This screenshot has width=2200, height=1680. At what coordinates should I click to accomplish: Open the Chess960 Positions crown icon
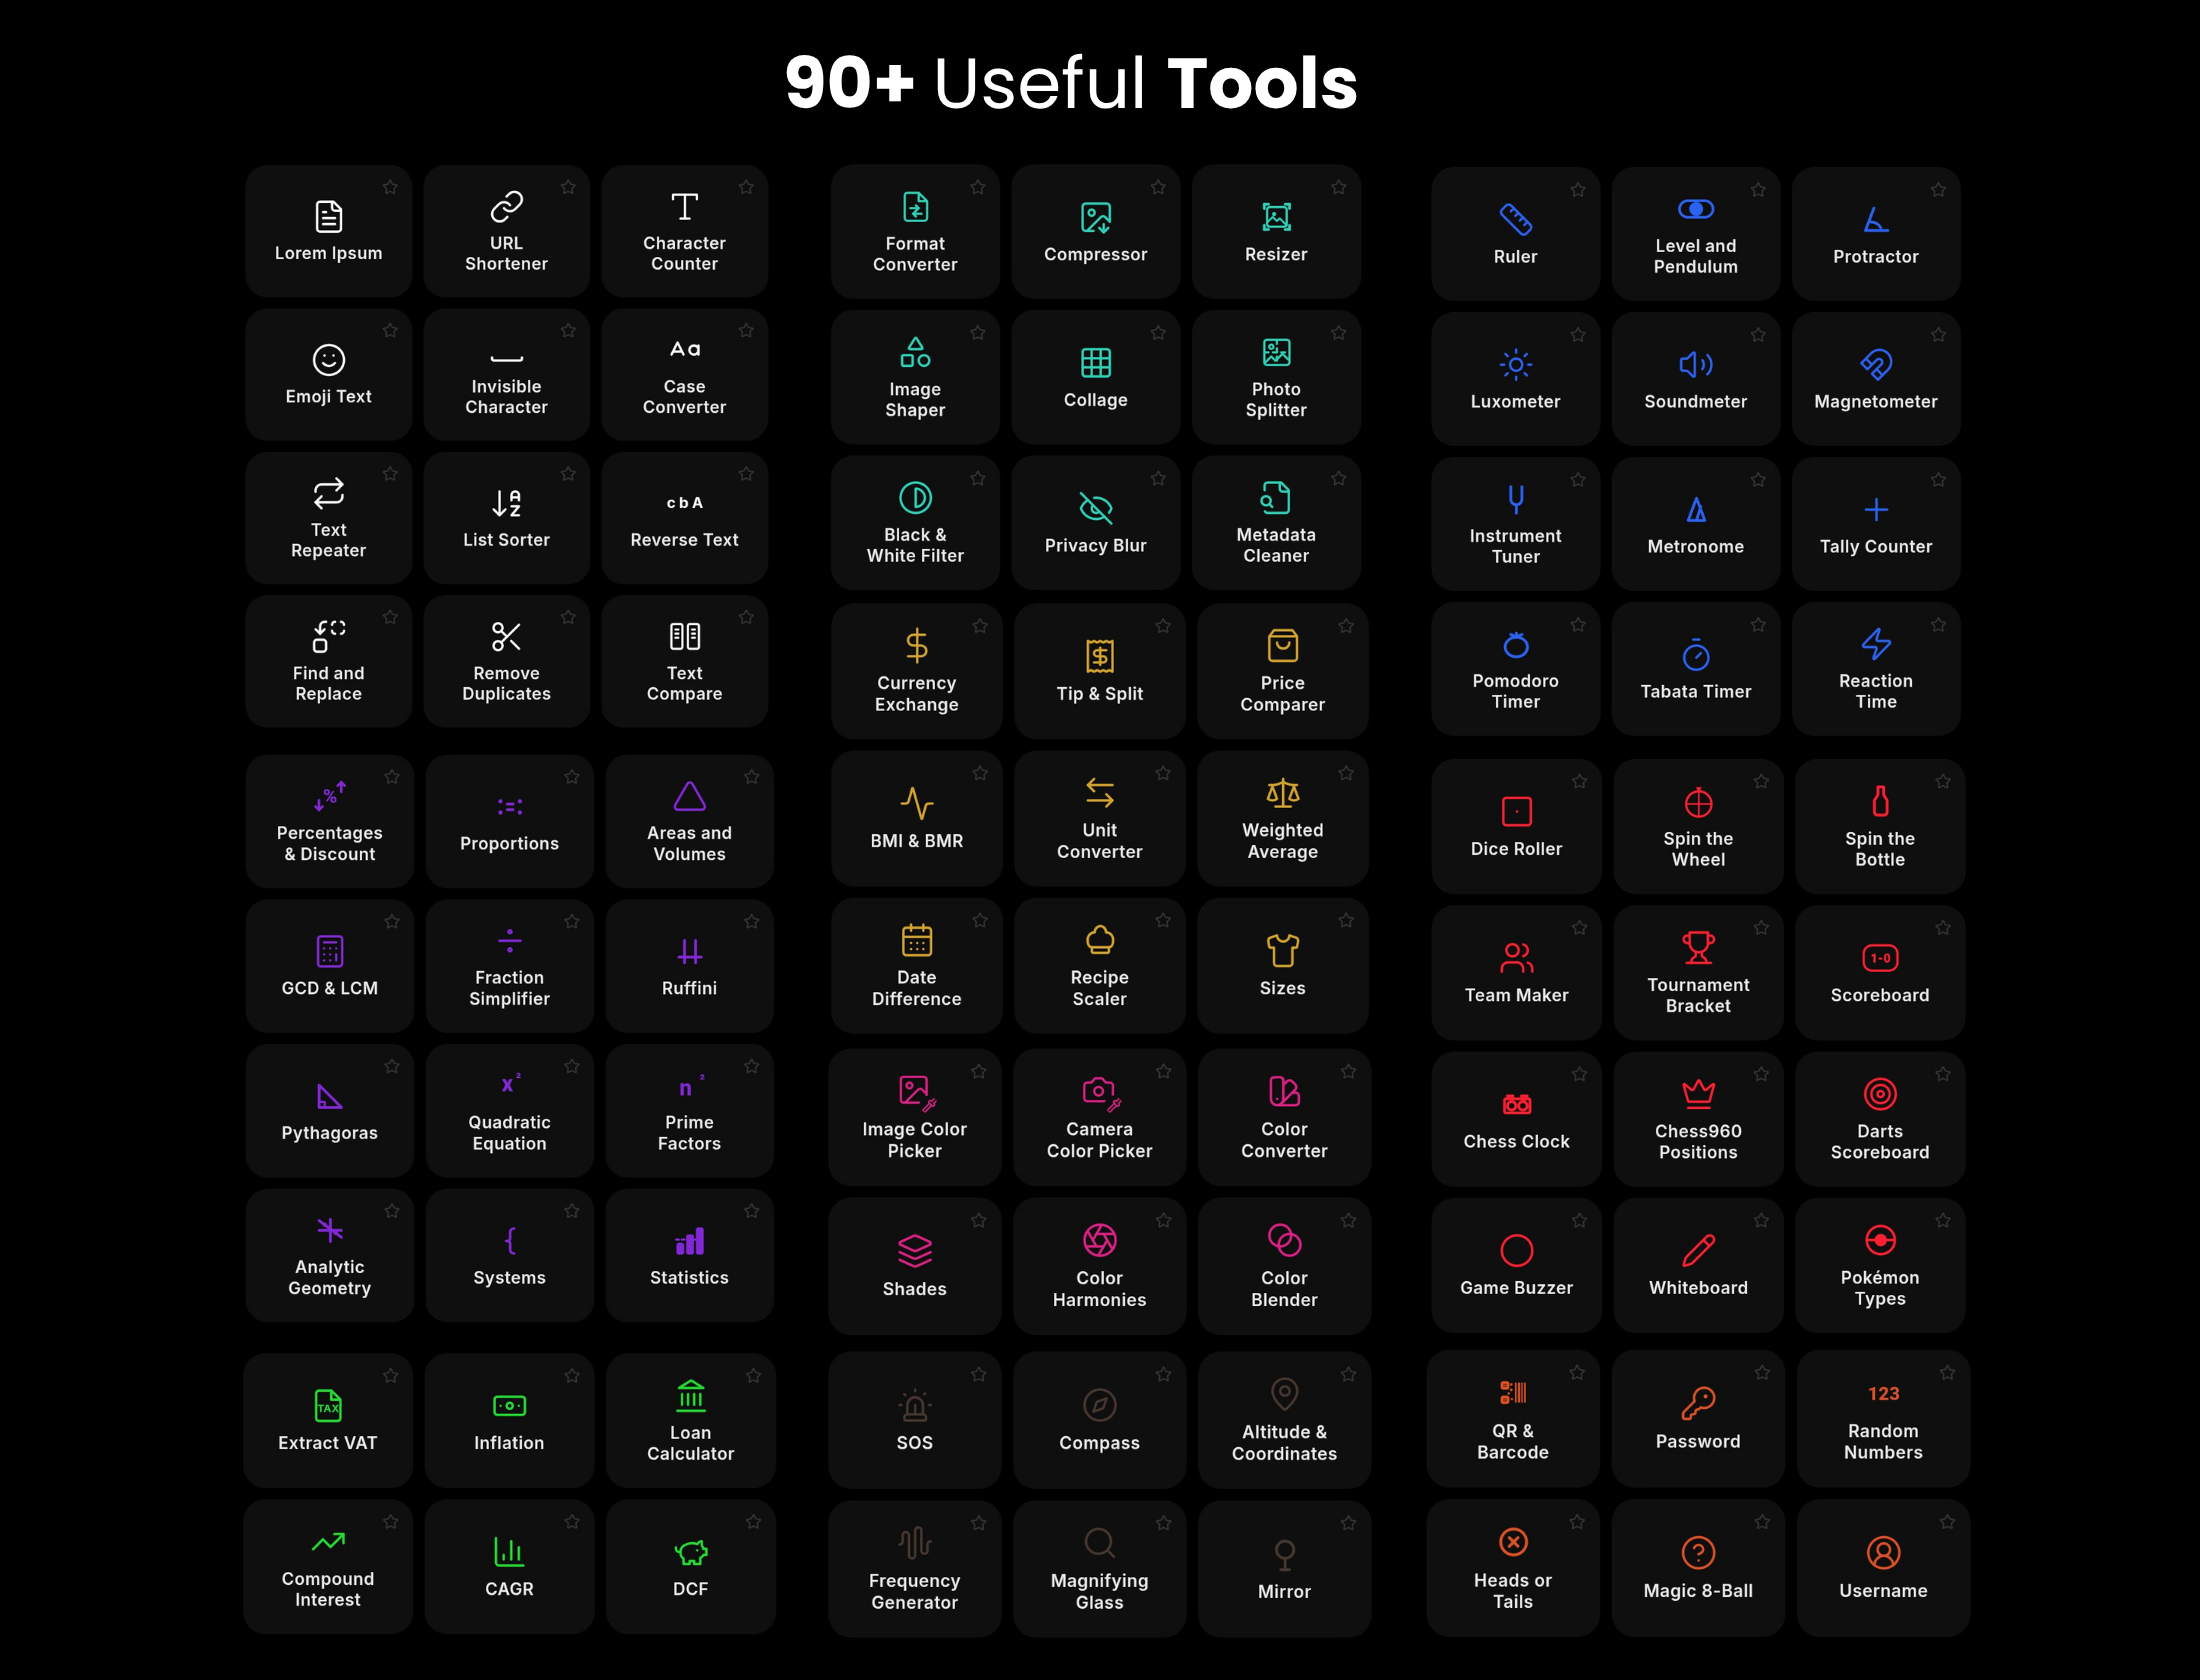(1698, 1094)
